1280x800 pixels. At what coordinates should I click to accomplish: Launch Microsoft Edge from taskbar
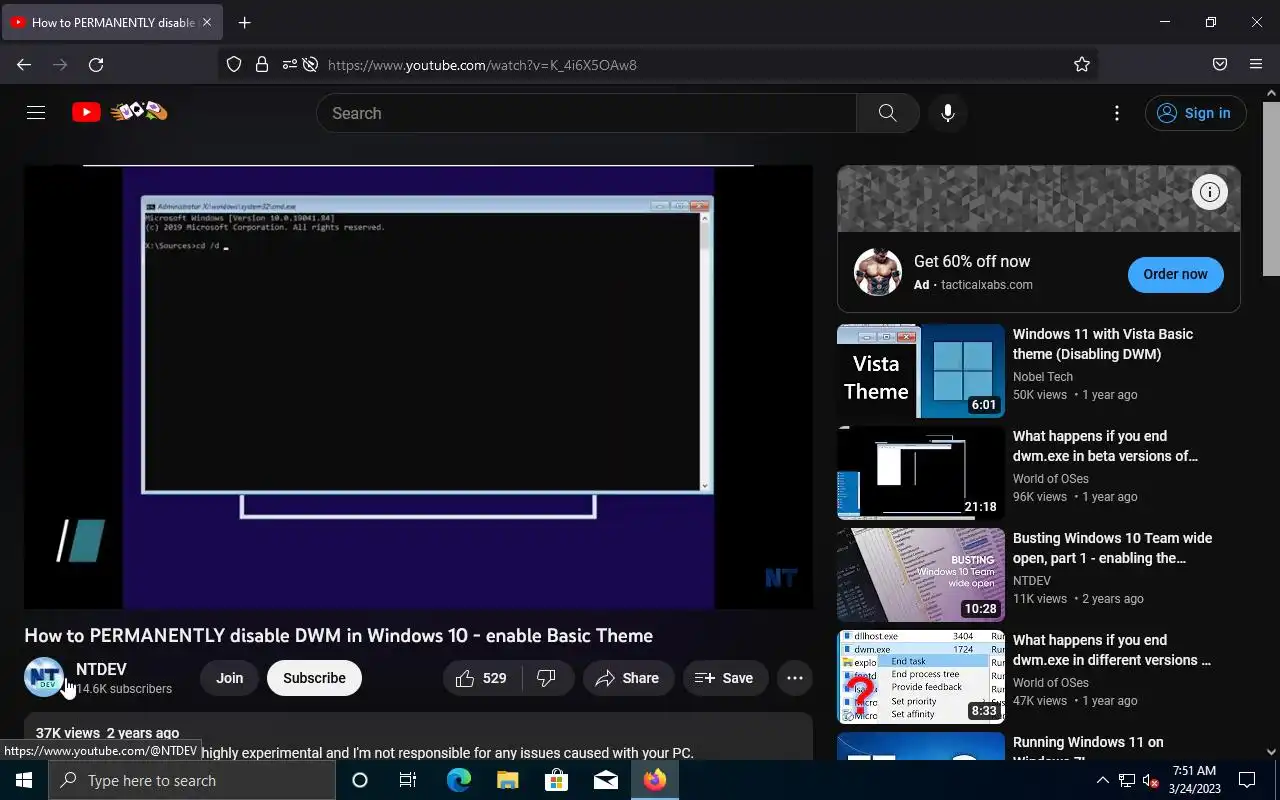click(x=458, y=780)
